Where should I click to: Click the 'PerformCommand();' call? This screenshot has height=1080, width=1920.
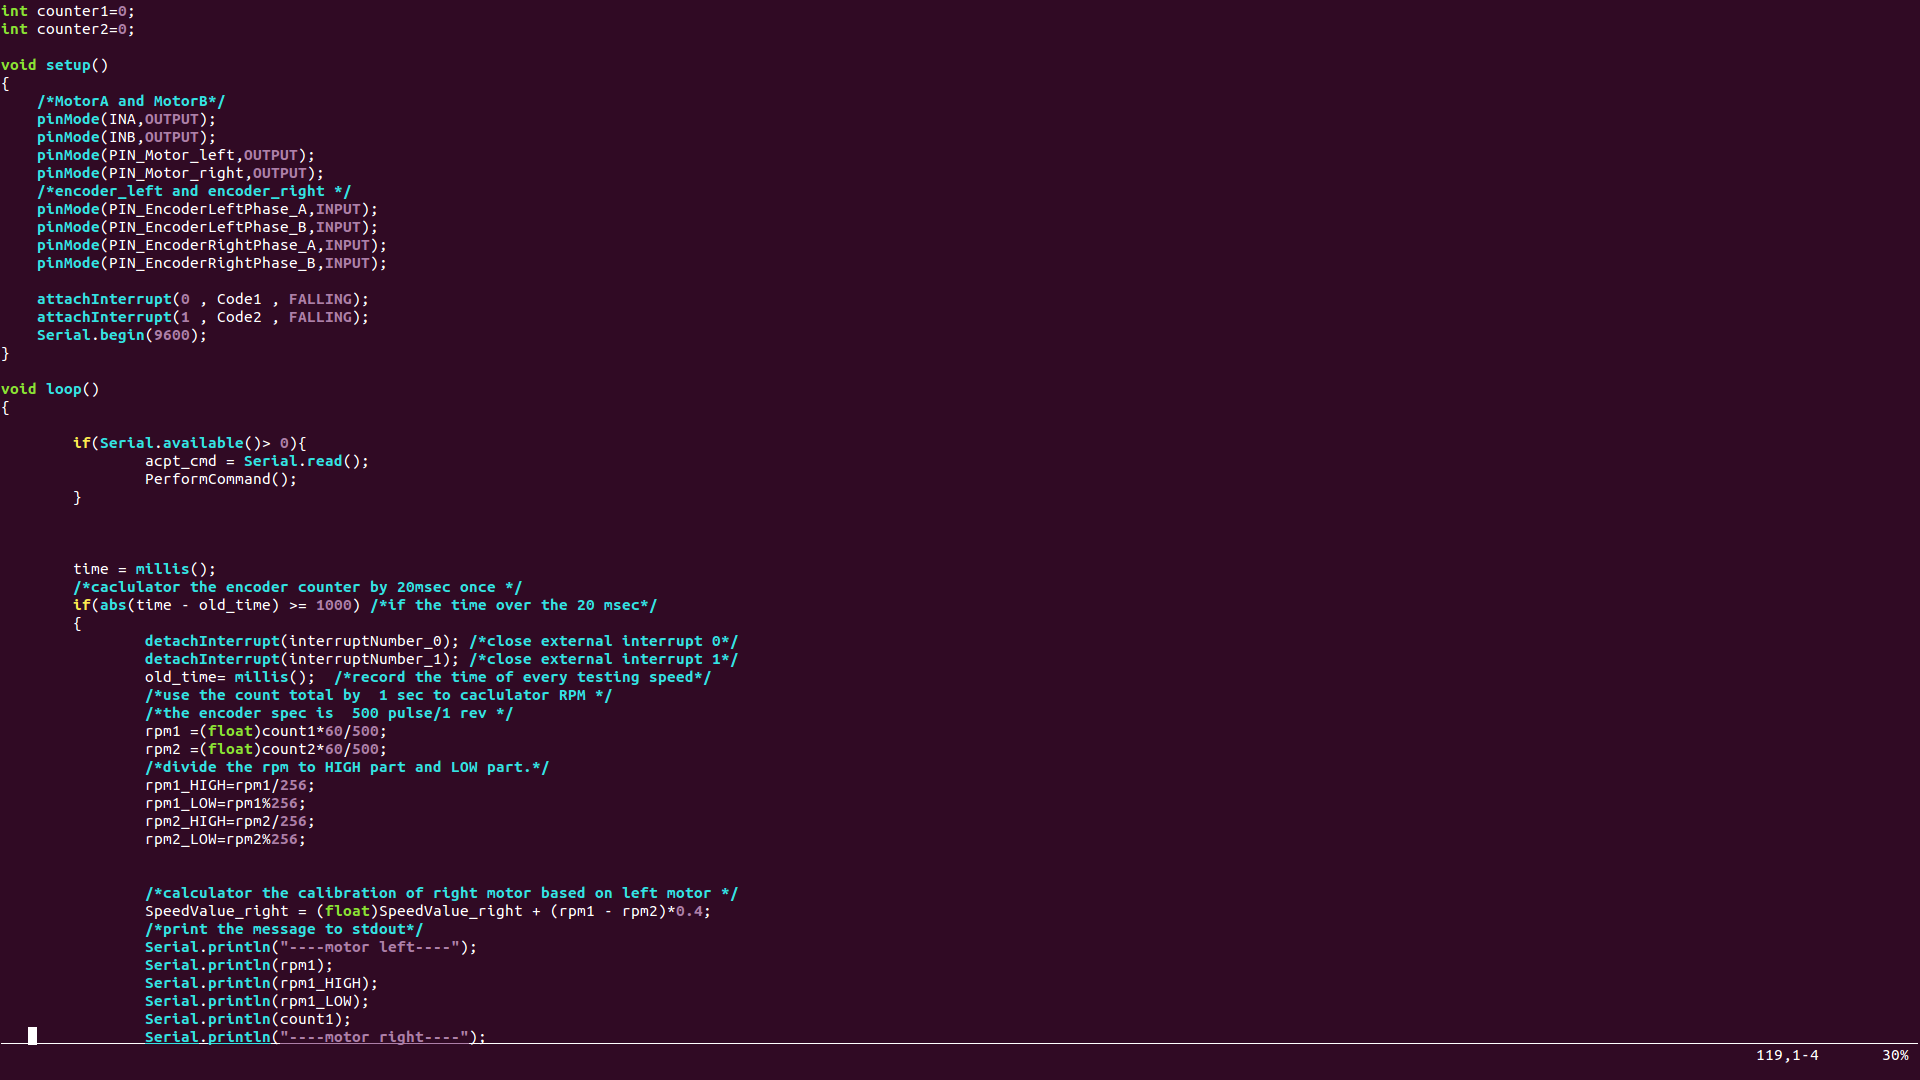click(x=220, y=479)
